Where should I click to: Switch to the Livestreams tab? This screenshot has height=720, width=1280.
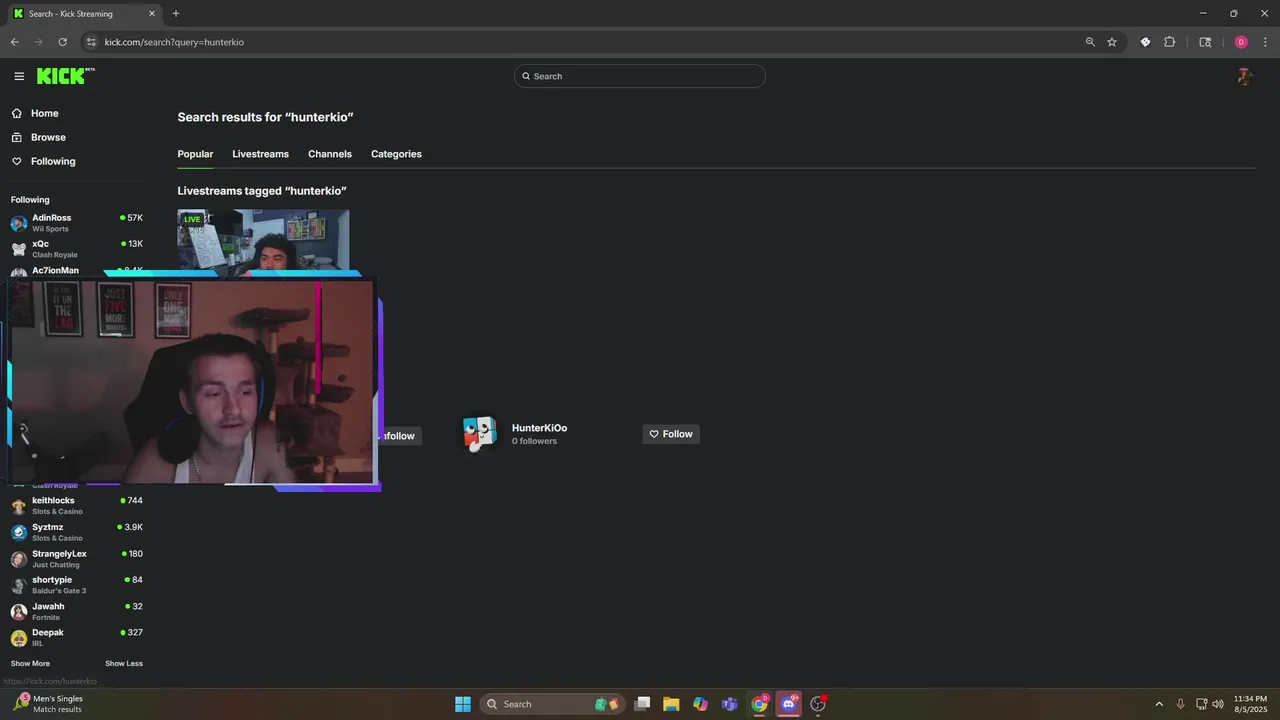[x=260, y=154]
